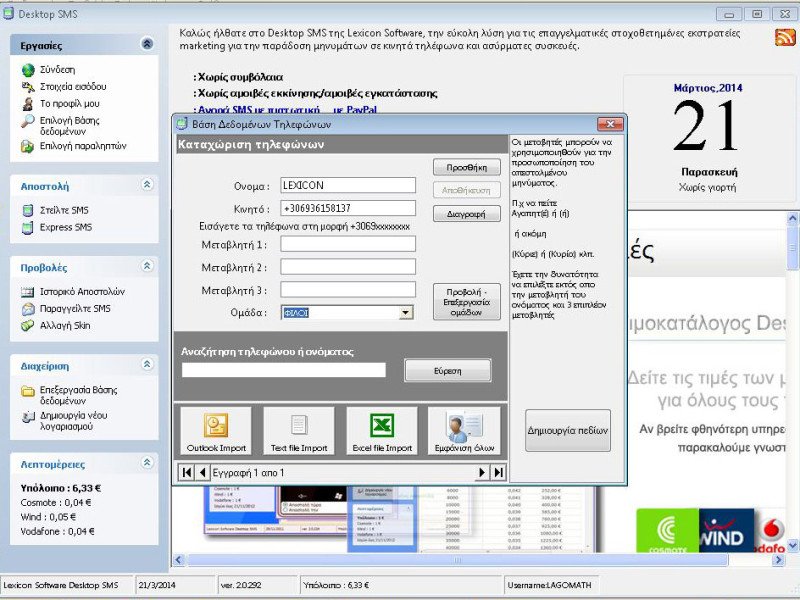Go to previous record arrow
The image size is (800, 600).
pos(203,473)
